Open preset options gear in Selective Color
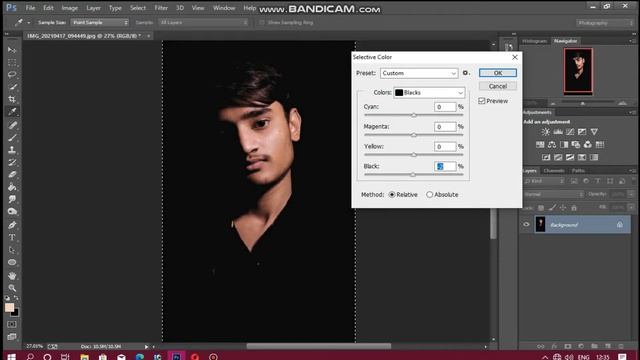640x360 pixels. [465, 73]
